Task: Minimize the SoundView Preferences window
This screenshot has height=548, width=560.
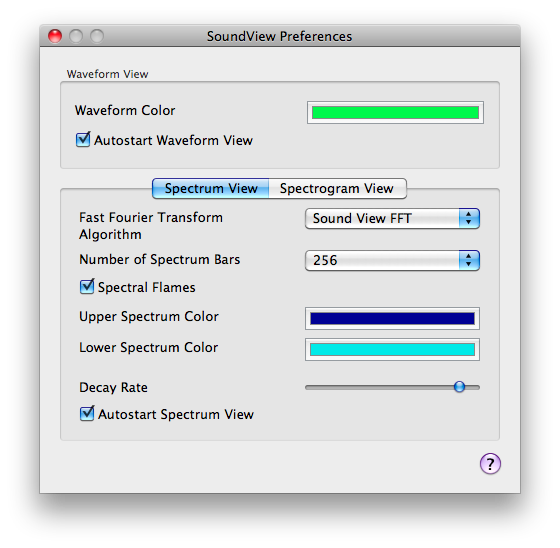Action: click(76, 36)
